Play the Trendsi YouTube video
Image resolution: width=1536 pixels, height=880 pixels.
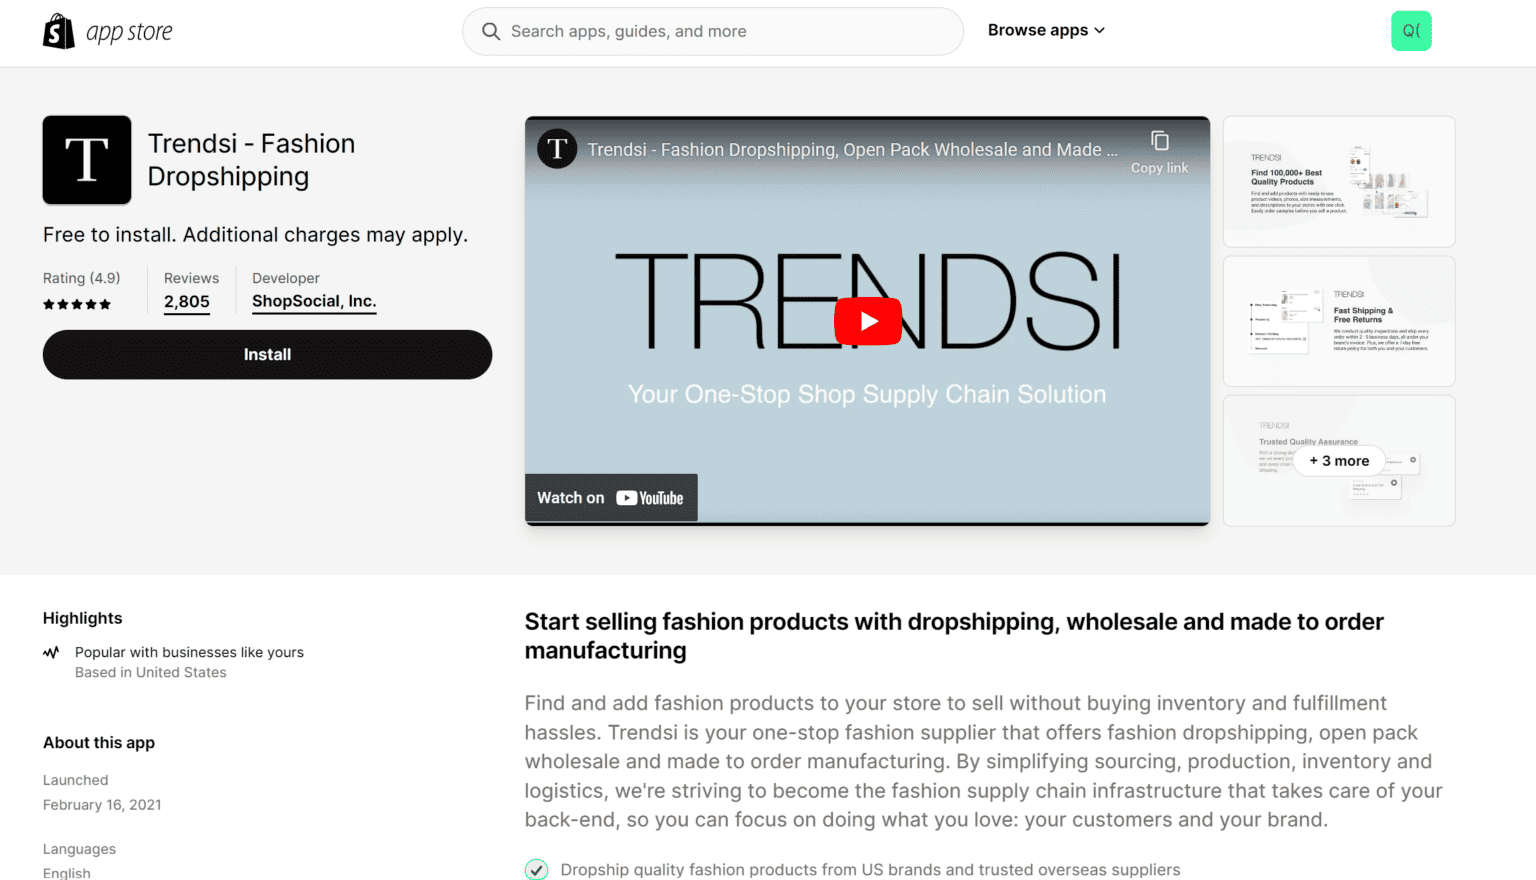(x=867, y=321)
